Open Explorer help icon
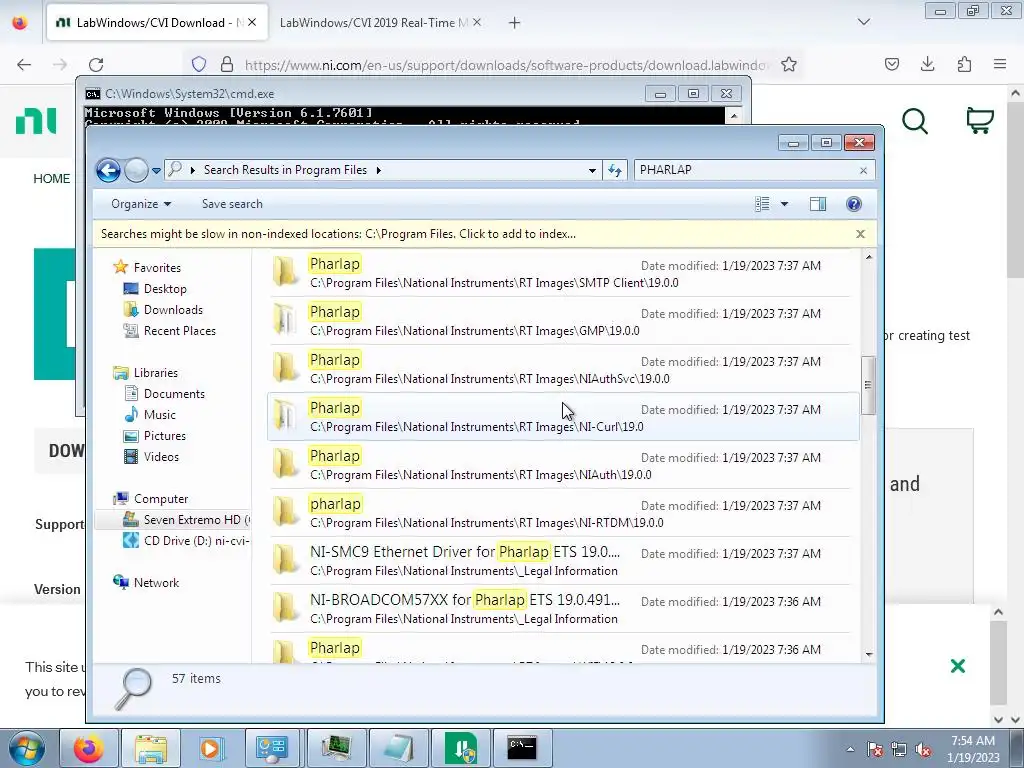This screenshot has height=768, width=1024. coord(854,204)
